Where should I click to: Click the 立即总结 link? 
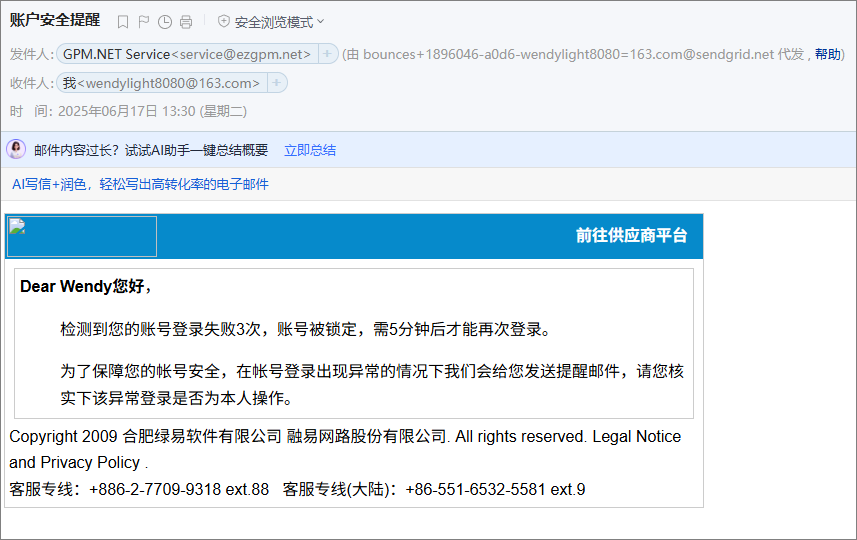pos(310,150)
